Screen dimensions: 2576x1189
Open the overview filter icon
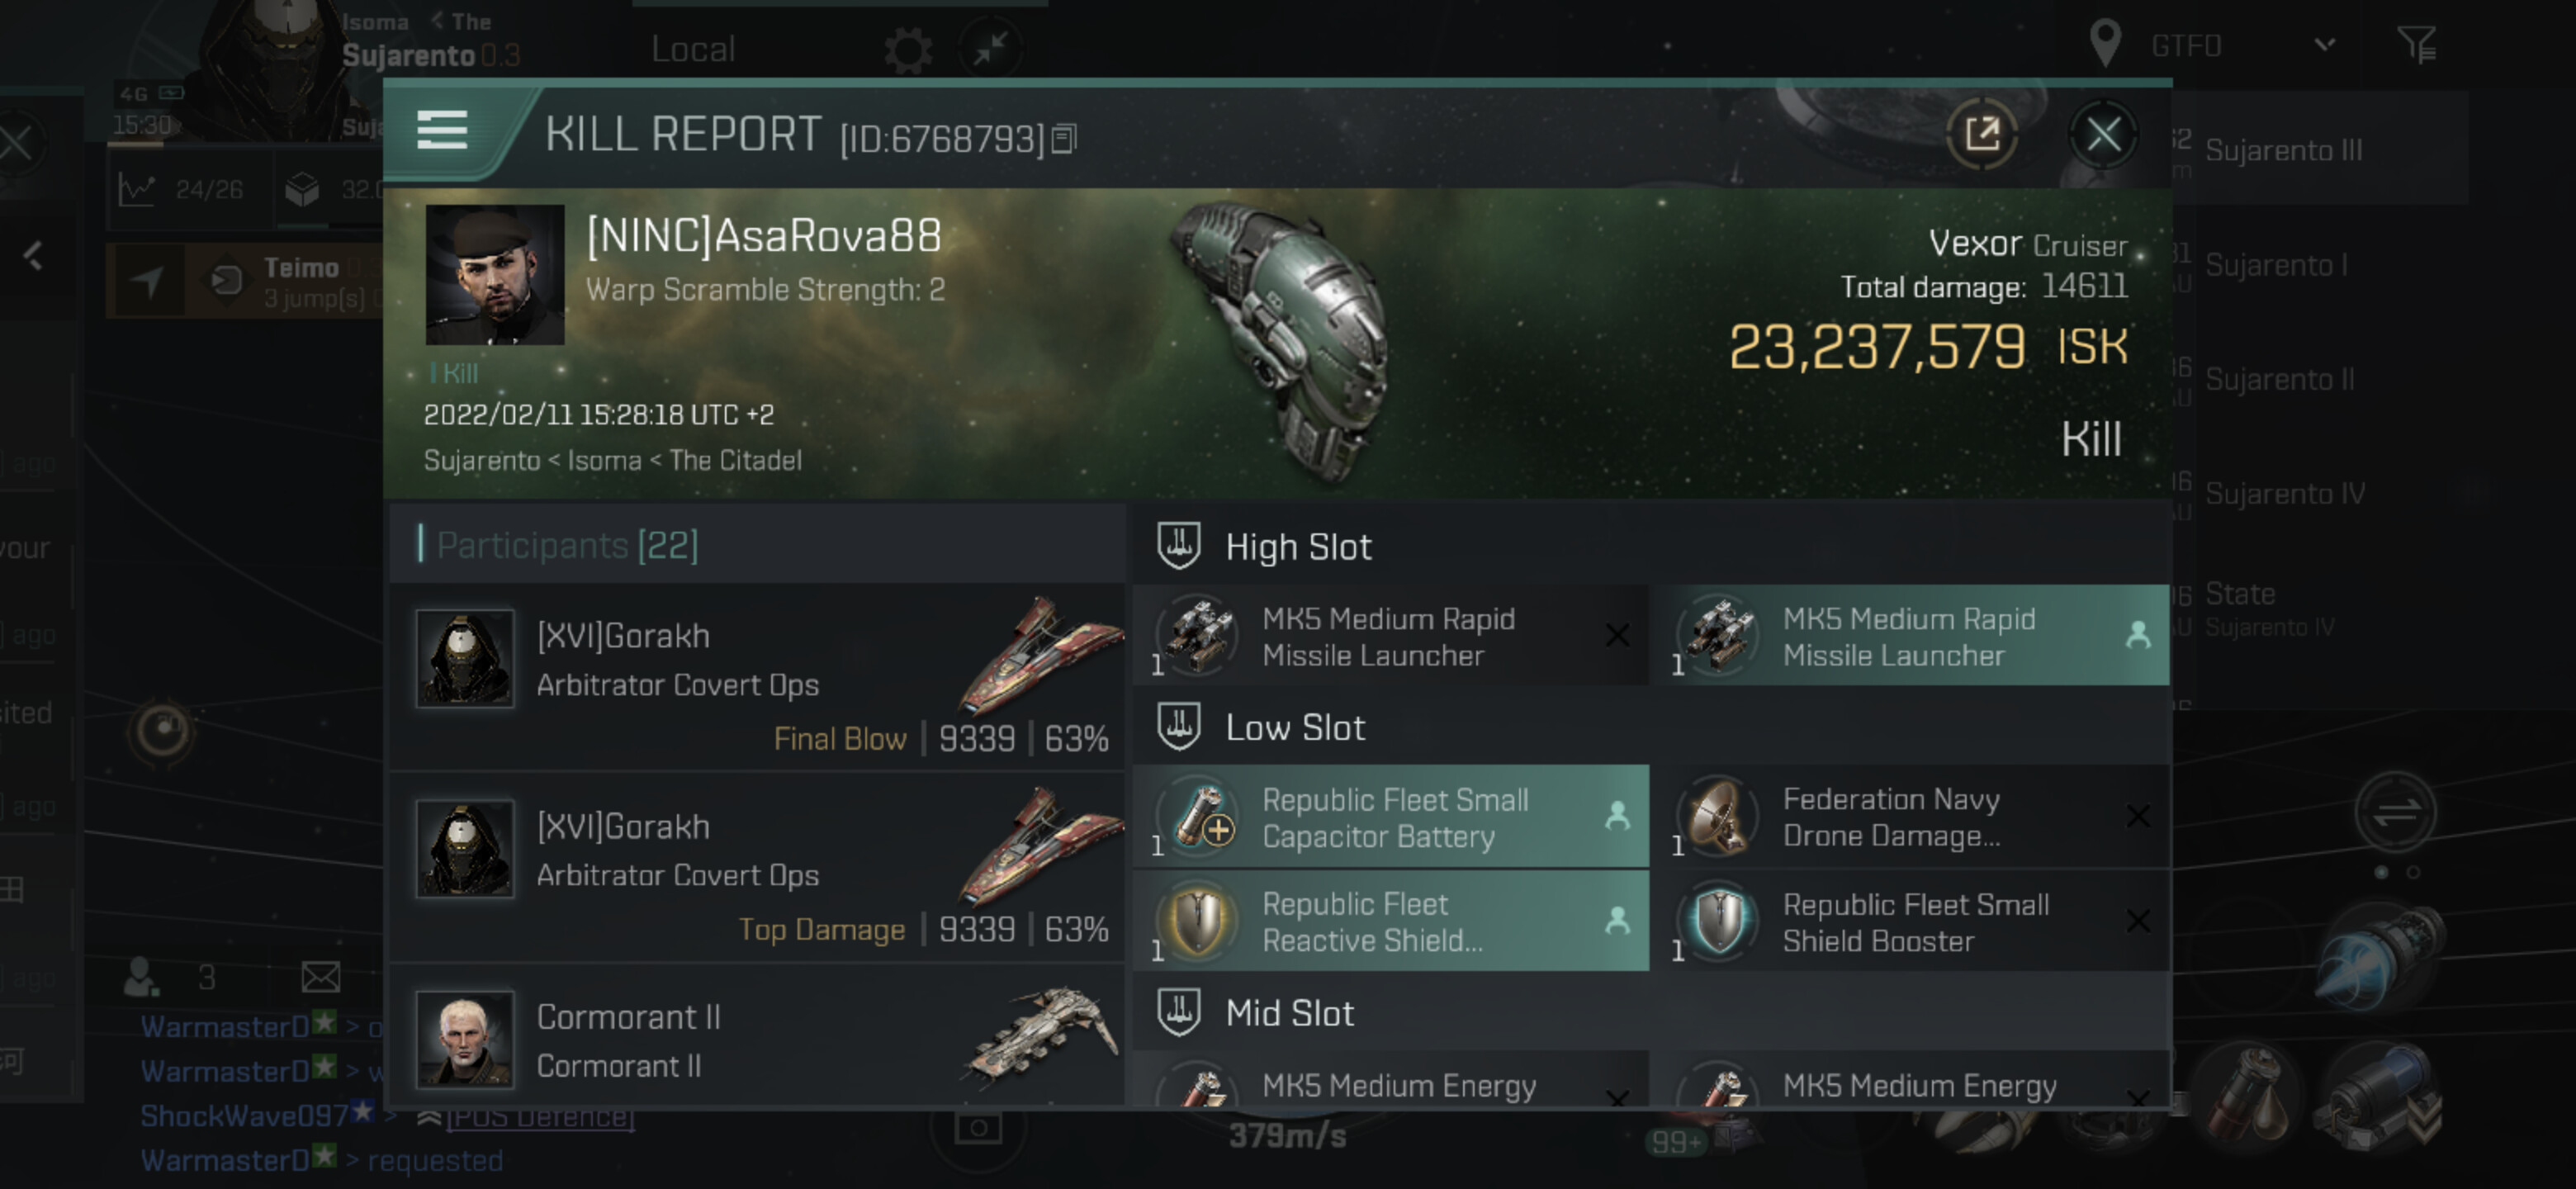[x=2417, y=45]
